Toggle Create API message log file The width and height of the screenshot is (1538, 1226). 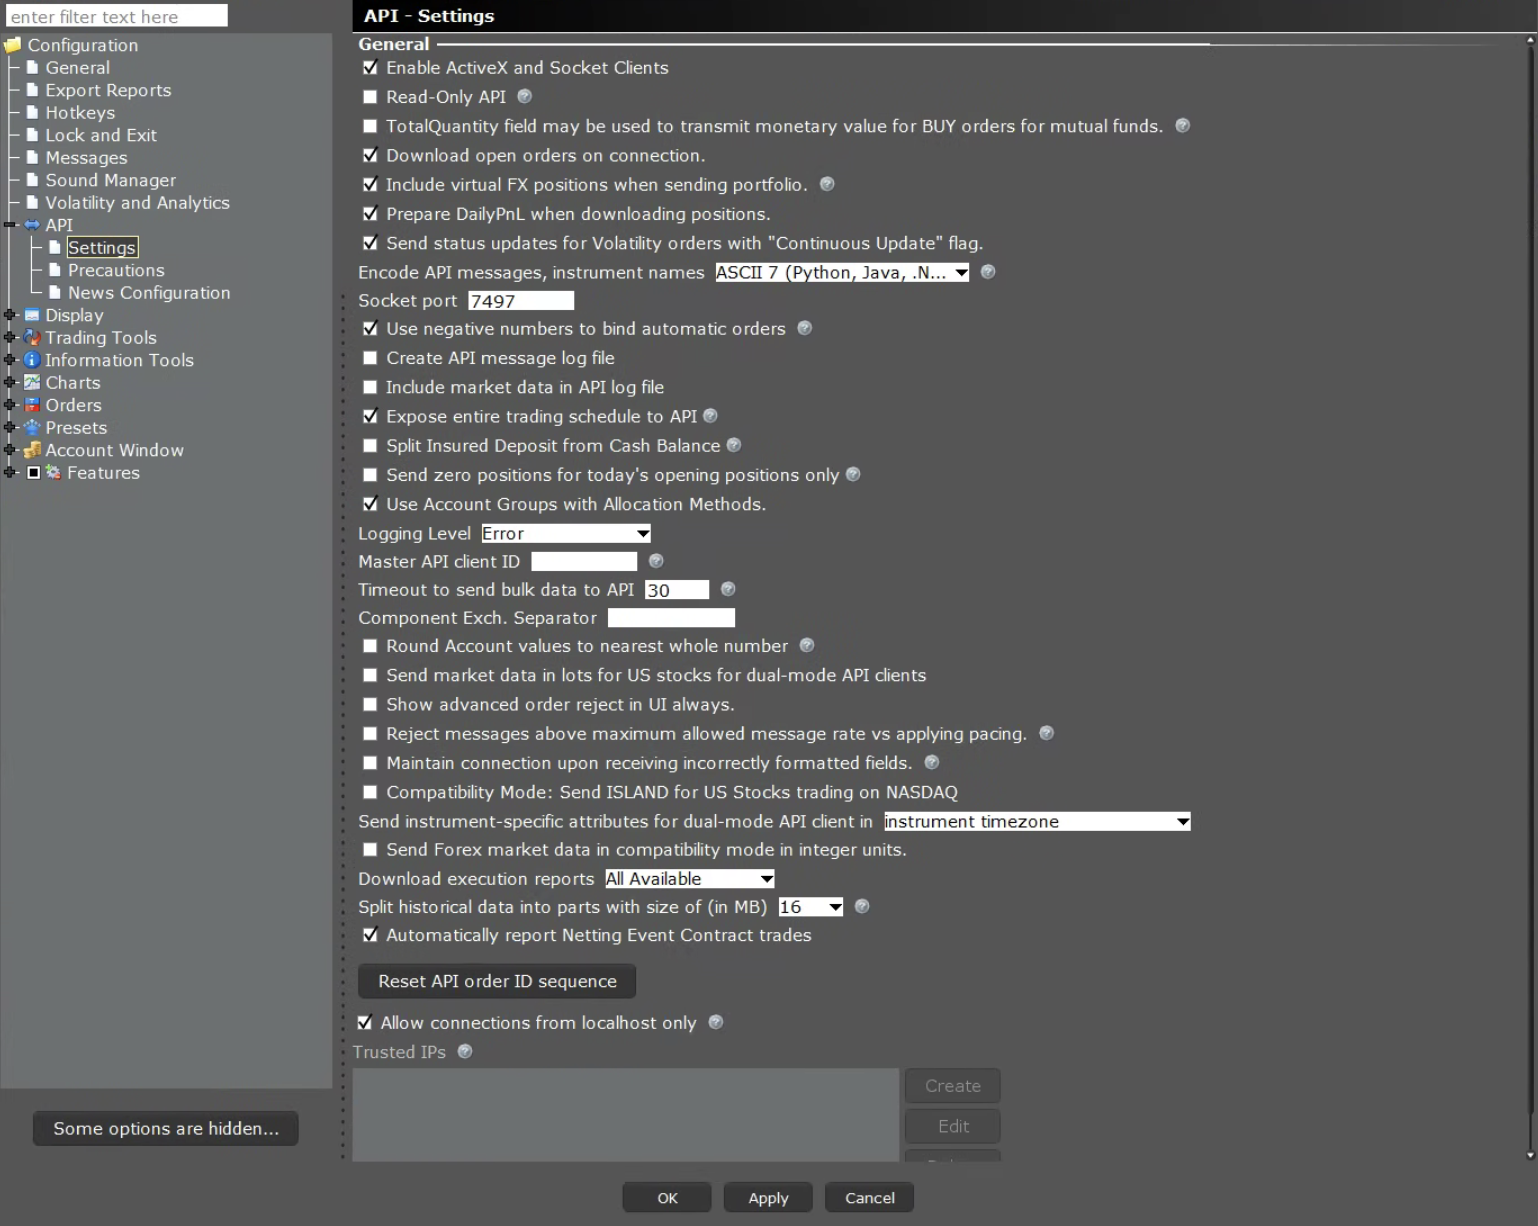pos(370,358)
